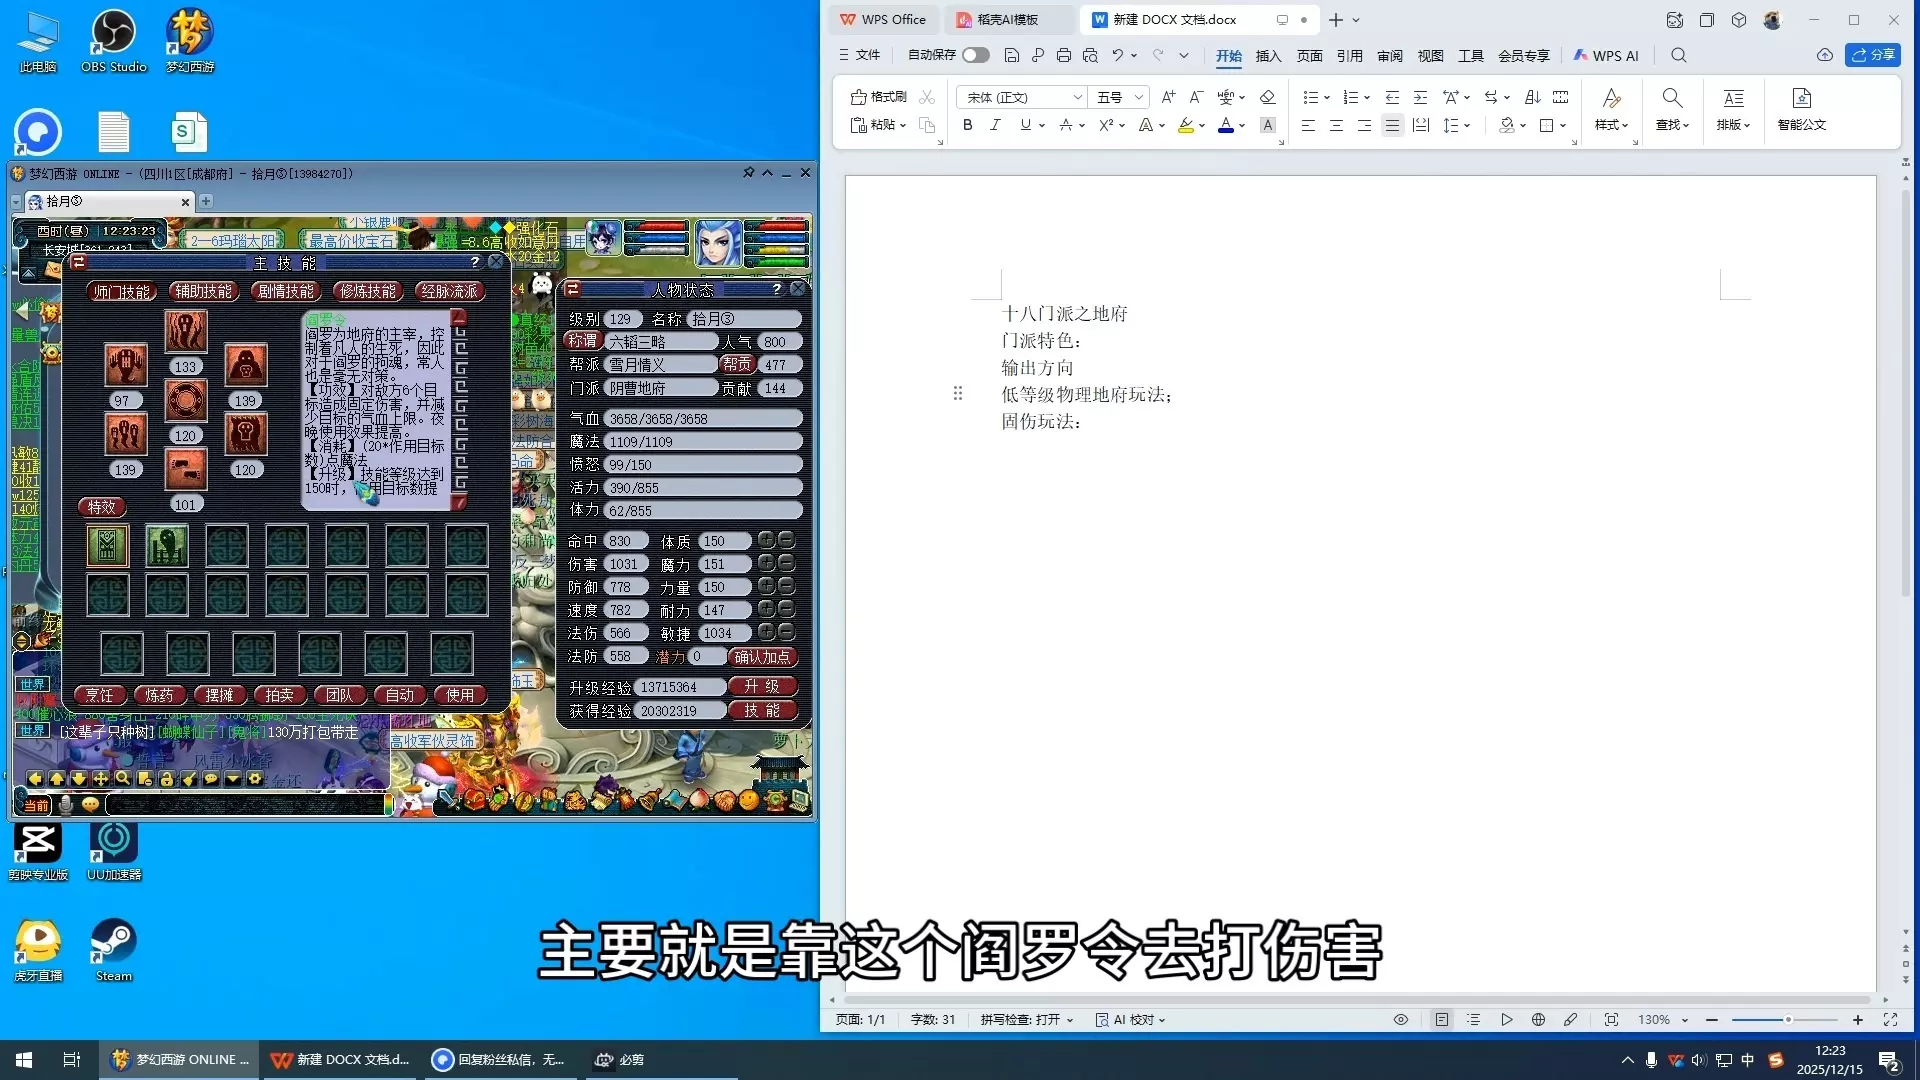The width and height of the screenshot is (1920, 1080).
Task: Toggle the 自动保存 auto-save switch
Action: pyautogui.click(x=976, y=55)
